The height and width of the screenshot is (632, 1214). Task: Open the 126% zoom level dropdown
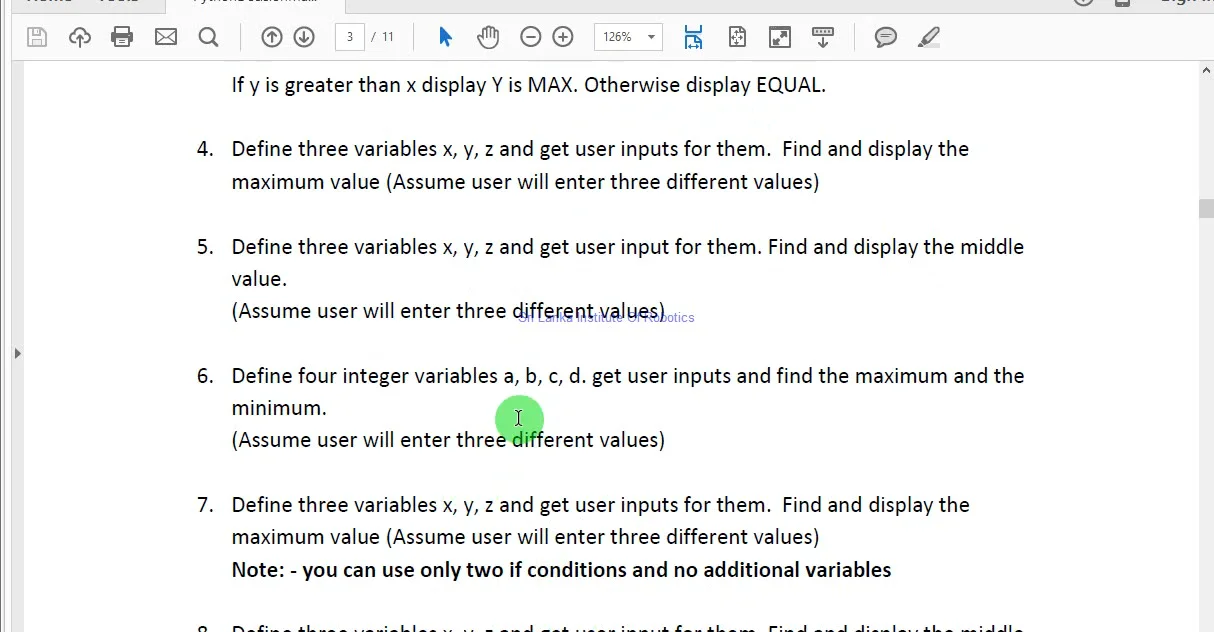tap(628, 37)
